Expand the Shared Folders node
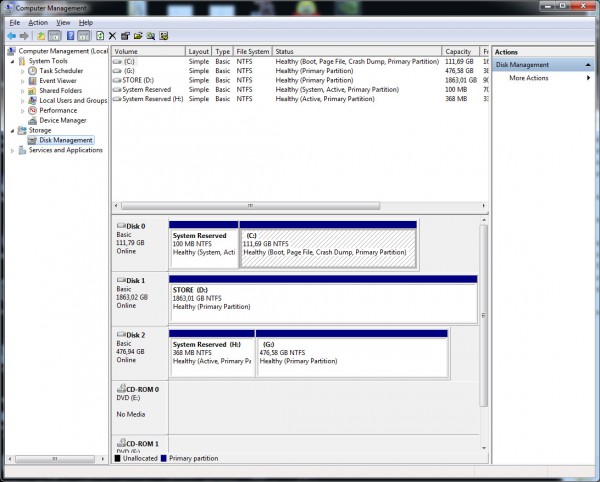Image resolution: width=600 pixels, height=482 pixels. click(23, 91)
